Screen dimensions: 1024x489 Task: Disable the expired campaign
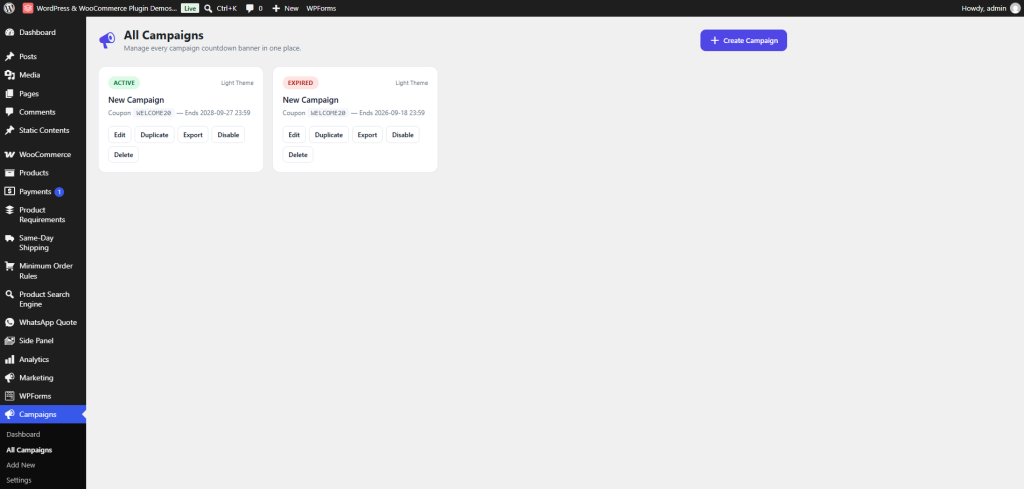click(x=402, y=135)
